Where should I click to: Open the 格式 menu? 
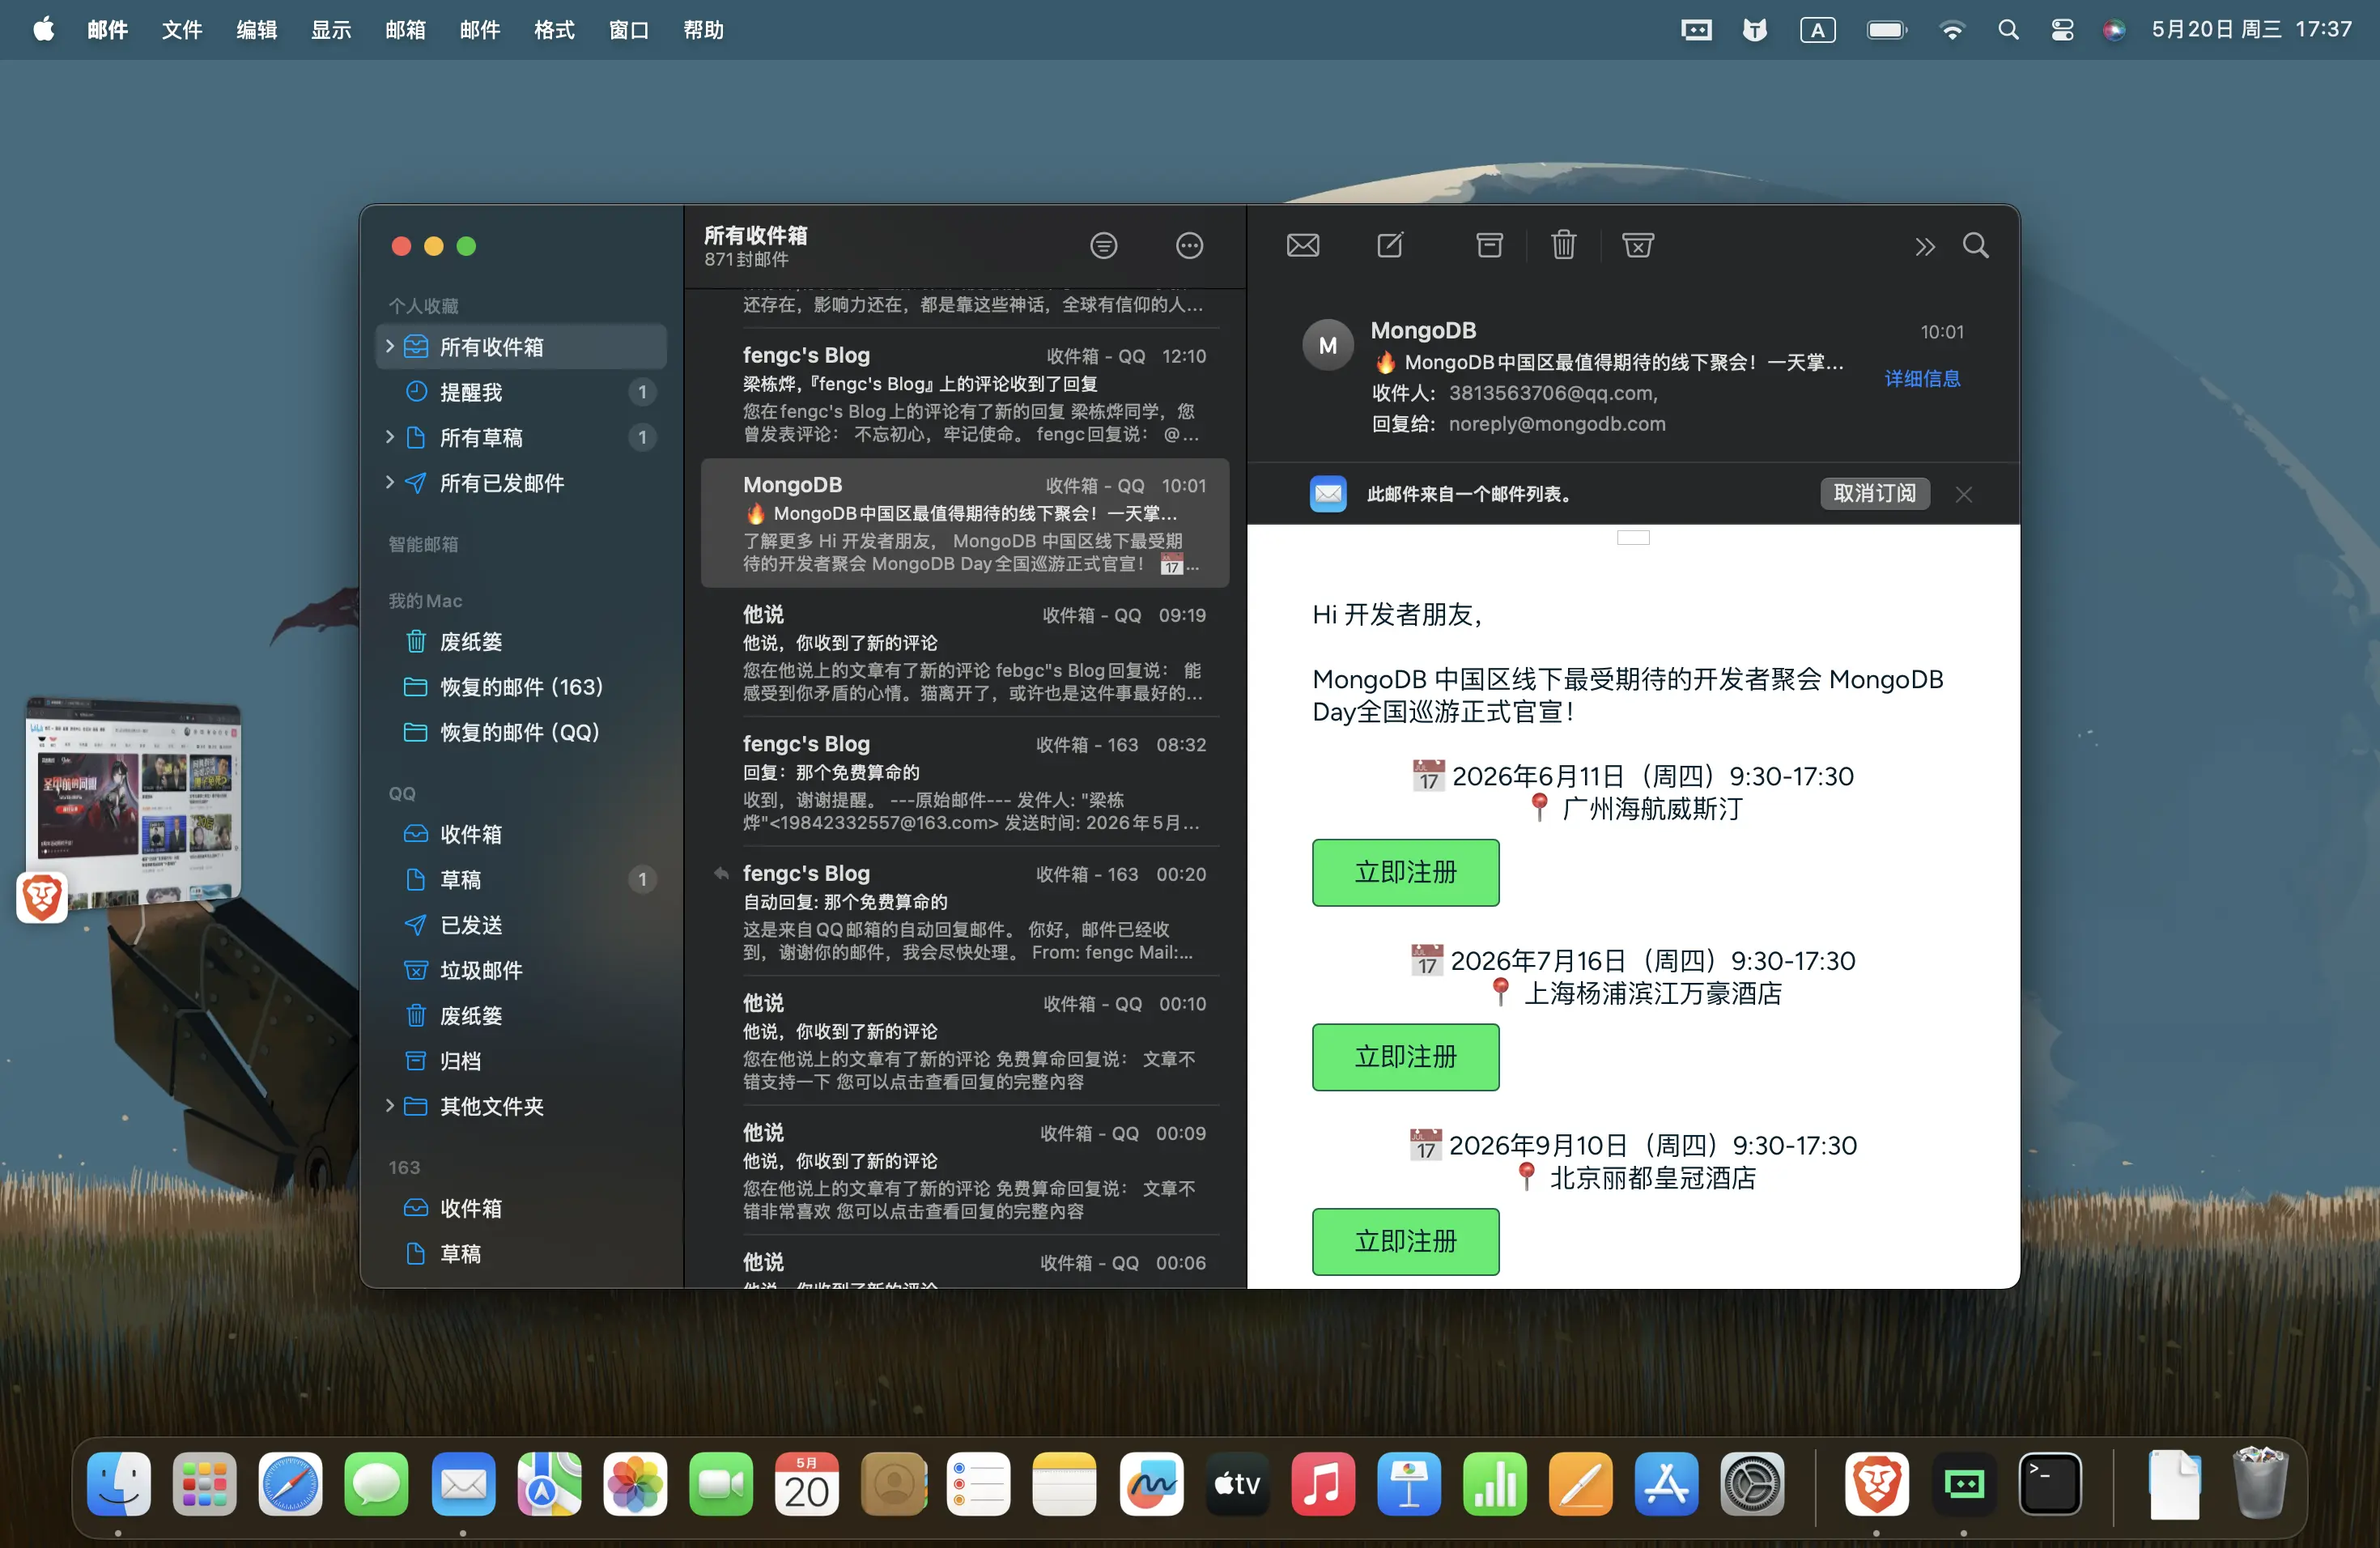[x=554, y=30]
